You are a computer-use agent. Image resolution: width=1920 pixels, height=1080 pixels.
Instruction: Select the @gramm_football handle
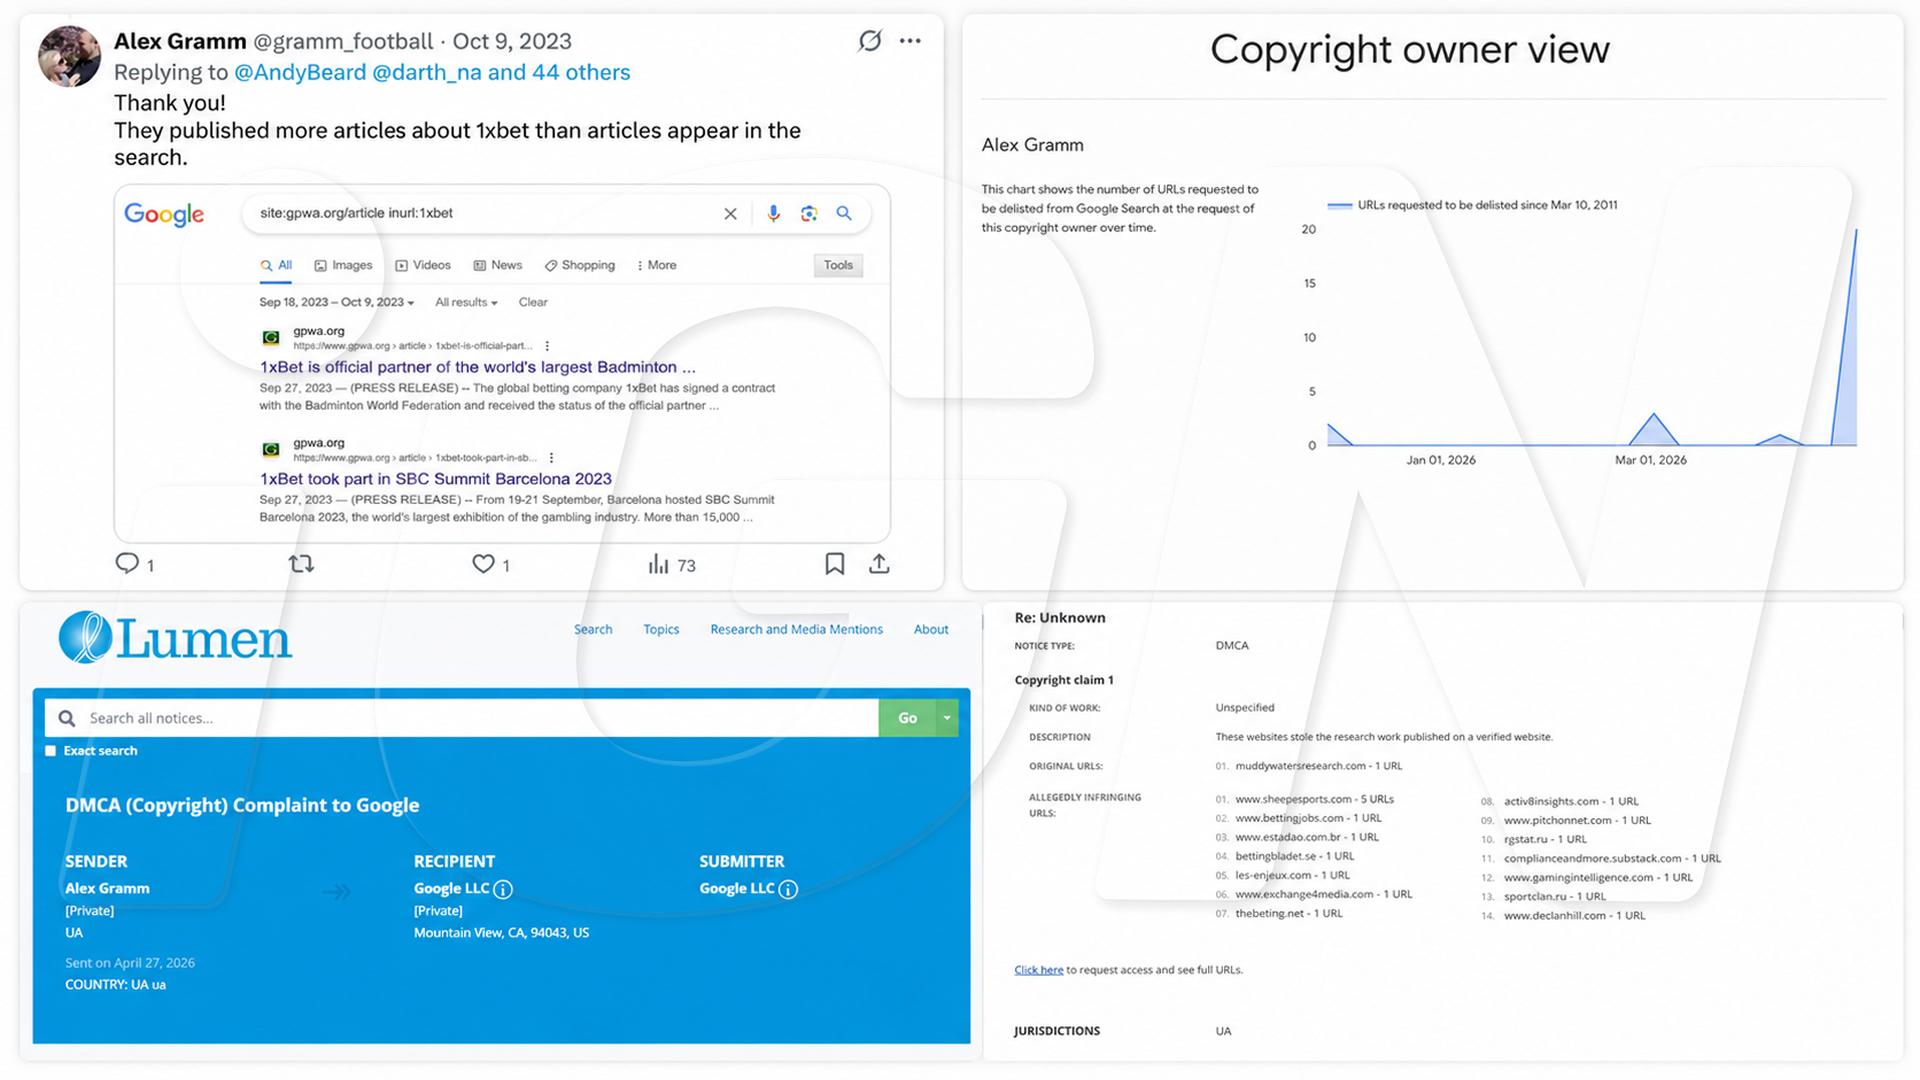tap(343, 41)
